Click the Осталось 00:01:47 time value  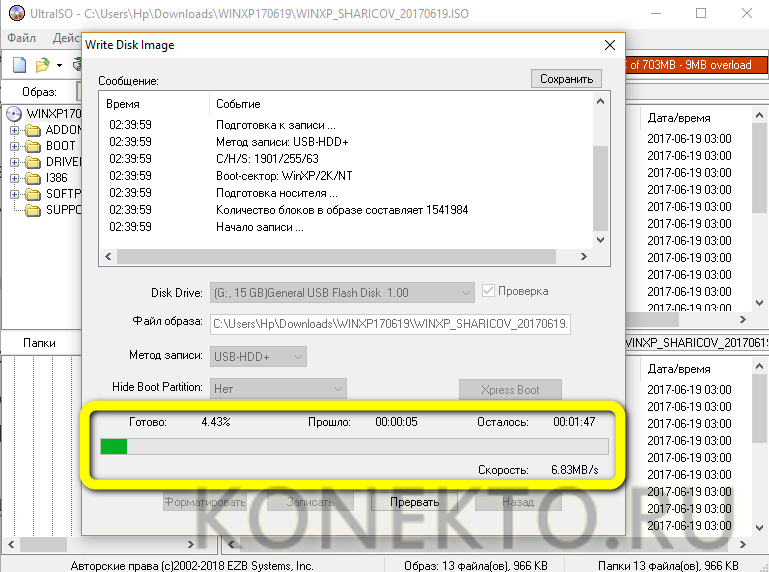(x=574, y=422)
